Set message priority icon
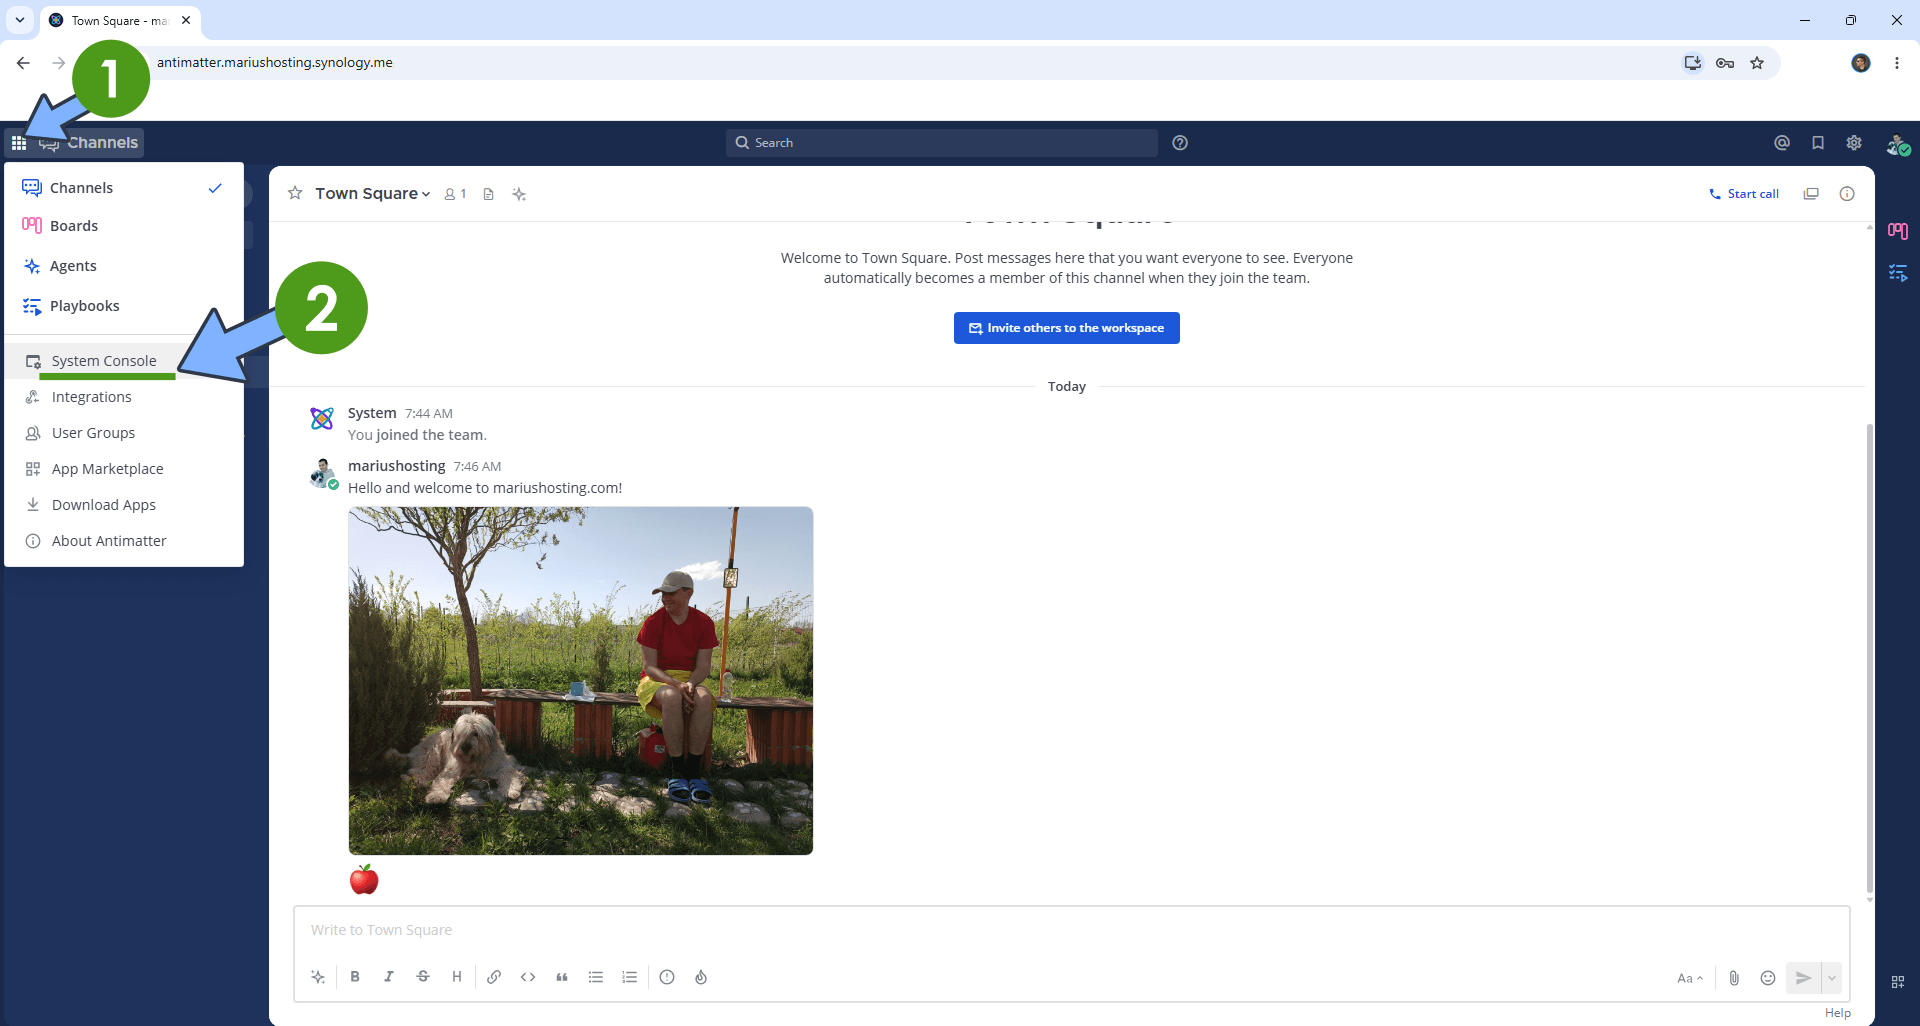1920x1026 pixels. (667, 977)
